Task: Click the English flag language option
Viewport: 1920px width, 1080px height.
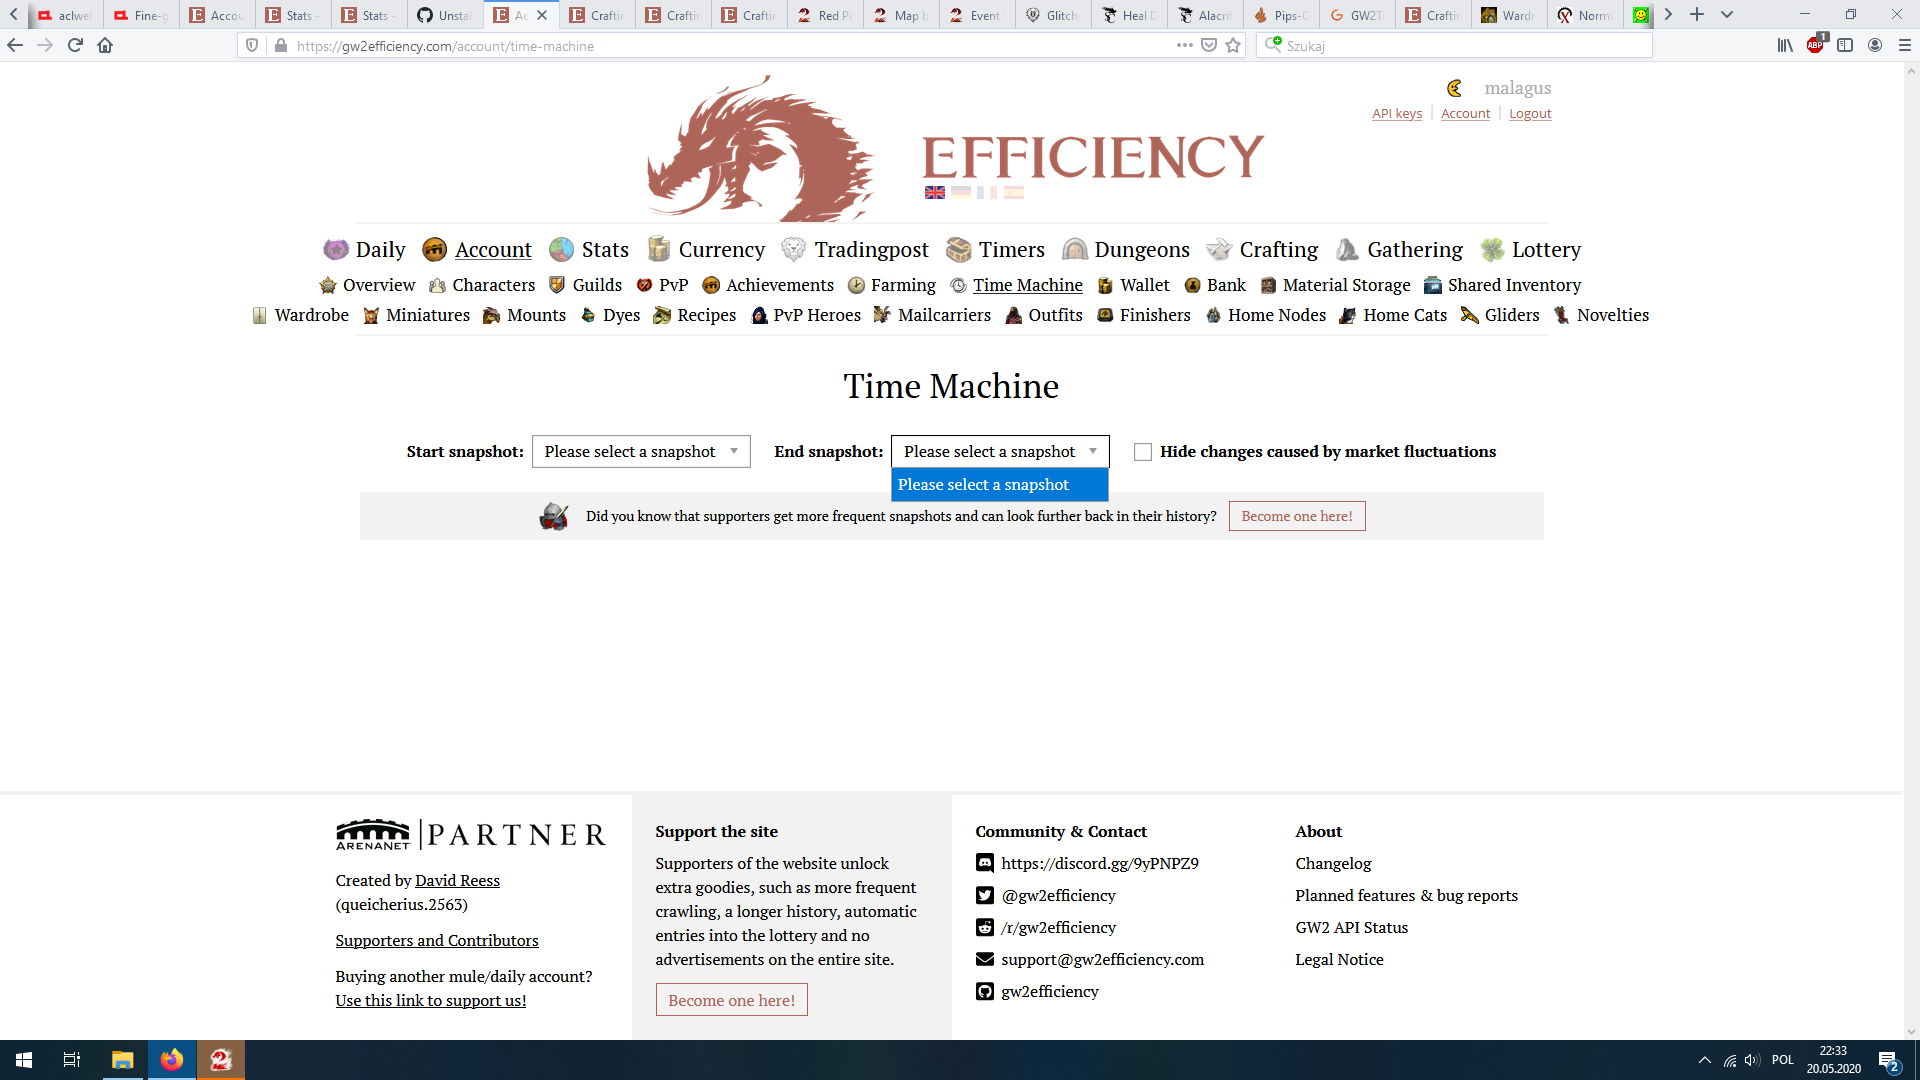Action: pos(934,192)
